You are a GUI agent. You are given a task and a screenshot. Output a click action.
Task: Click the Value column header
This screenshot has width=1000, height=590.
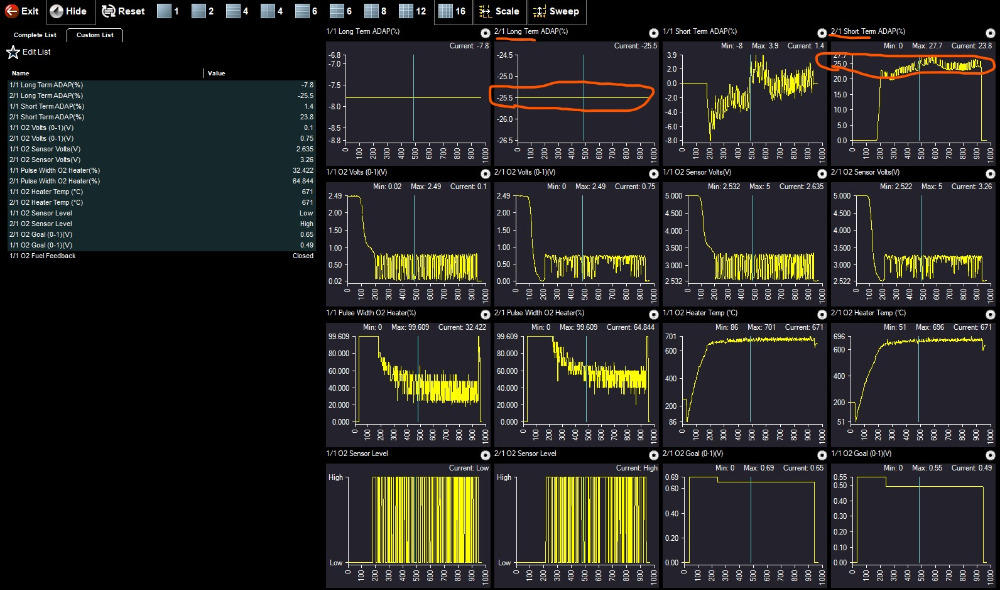pos(216,73)
